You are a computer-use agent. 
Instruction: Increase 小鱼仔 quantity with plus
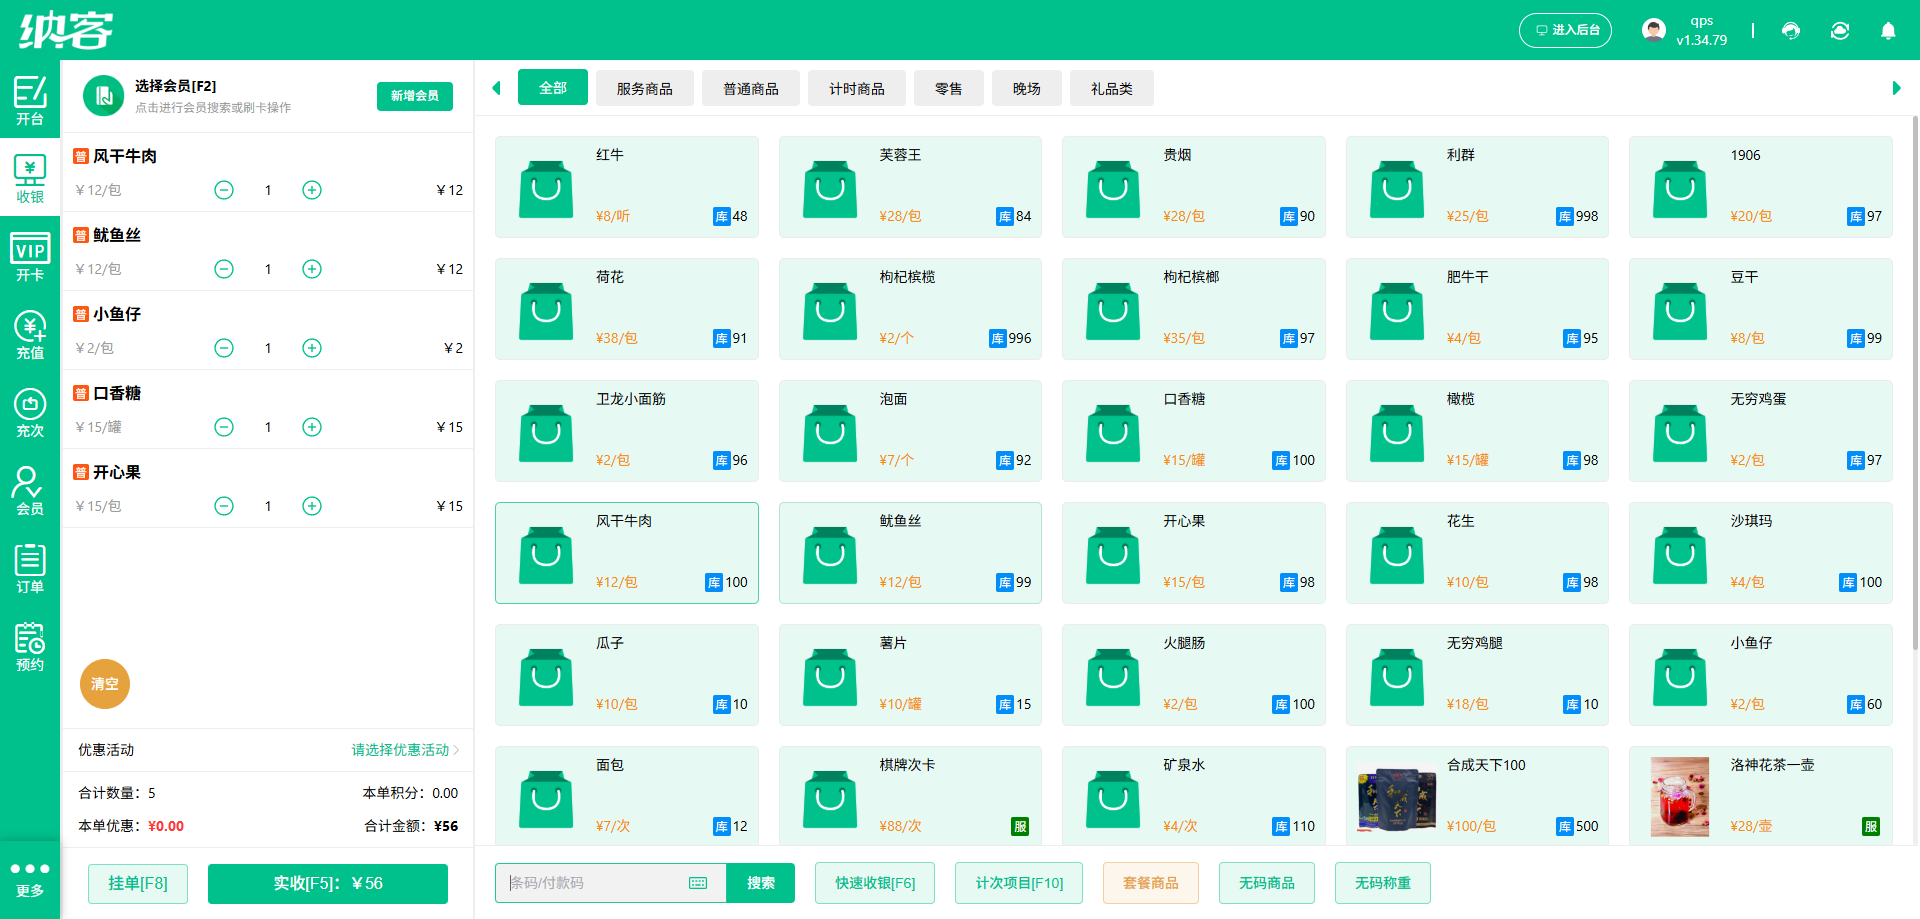(x=312, y=348)
